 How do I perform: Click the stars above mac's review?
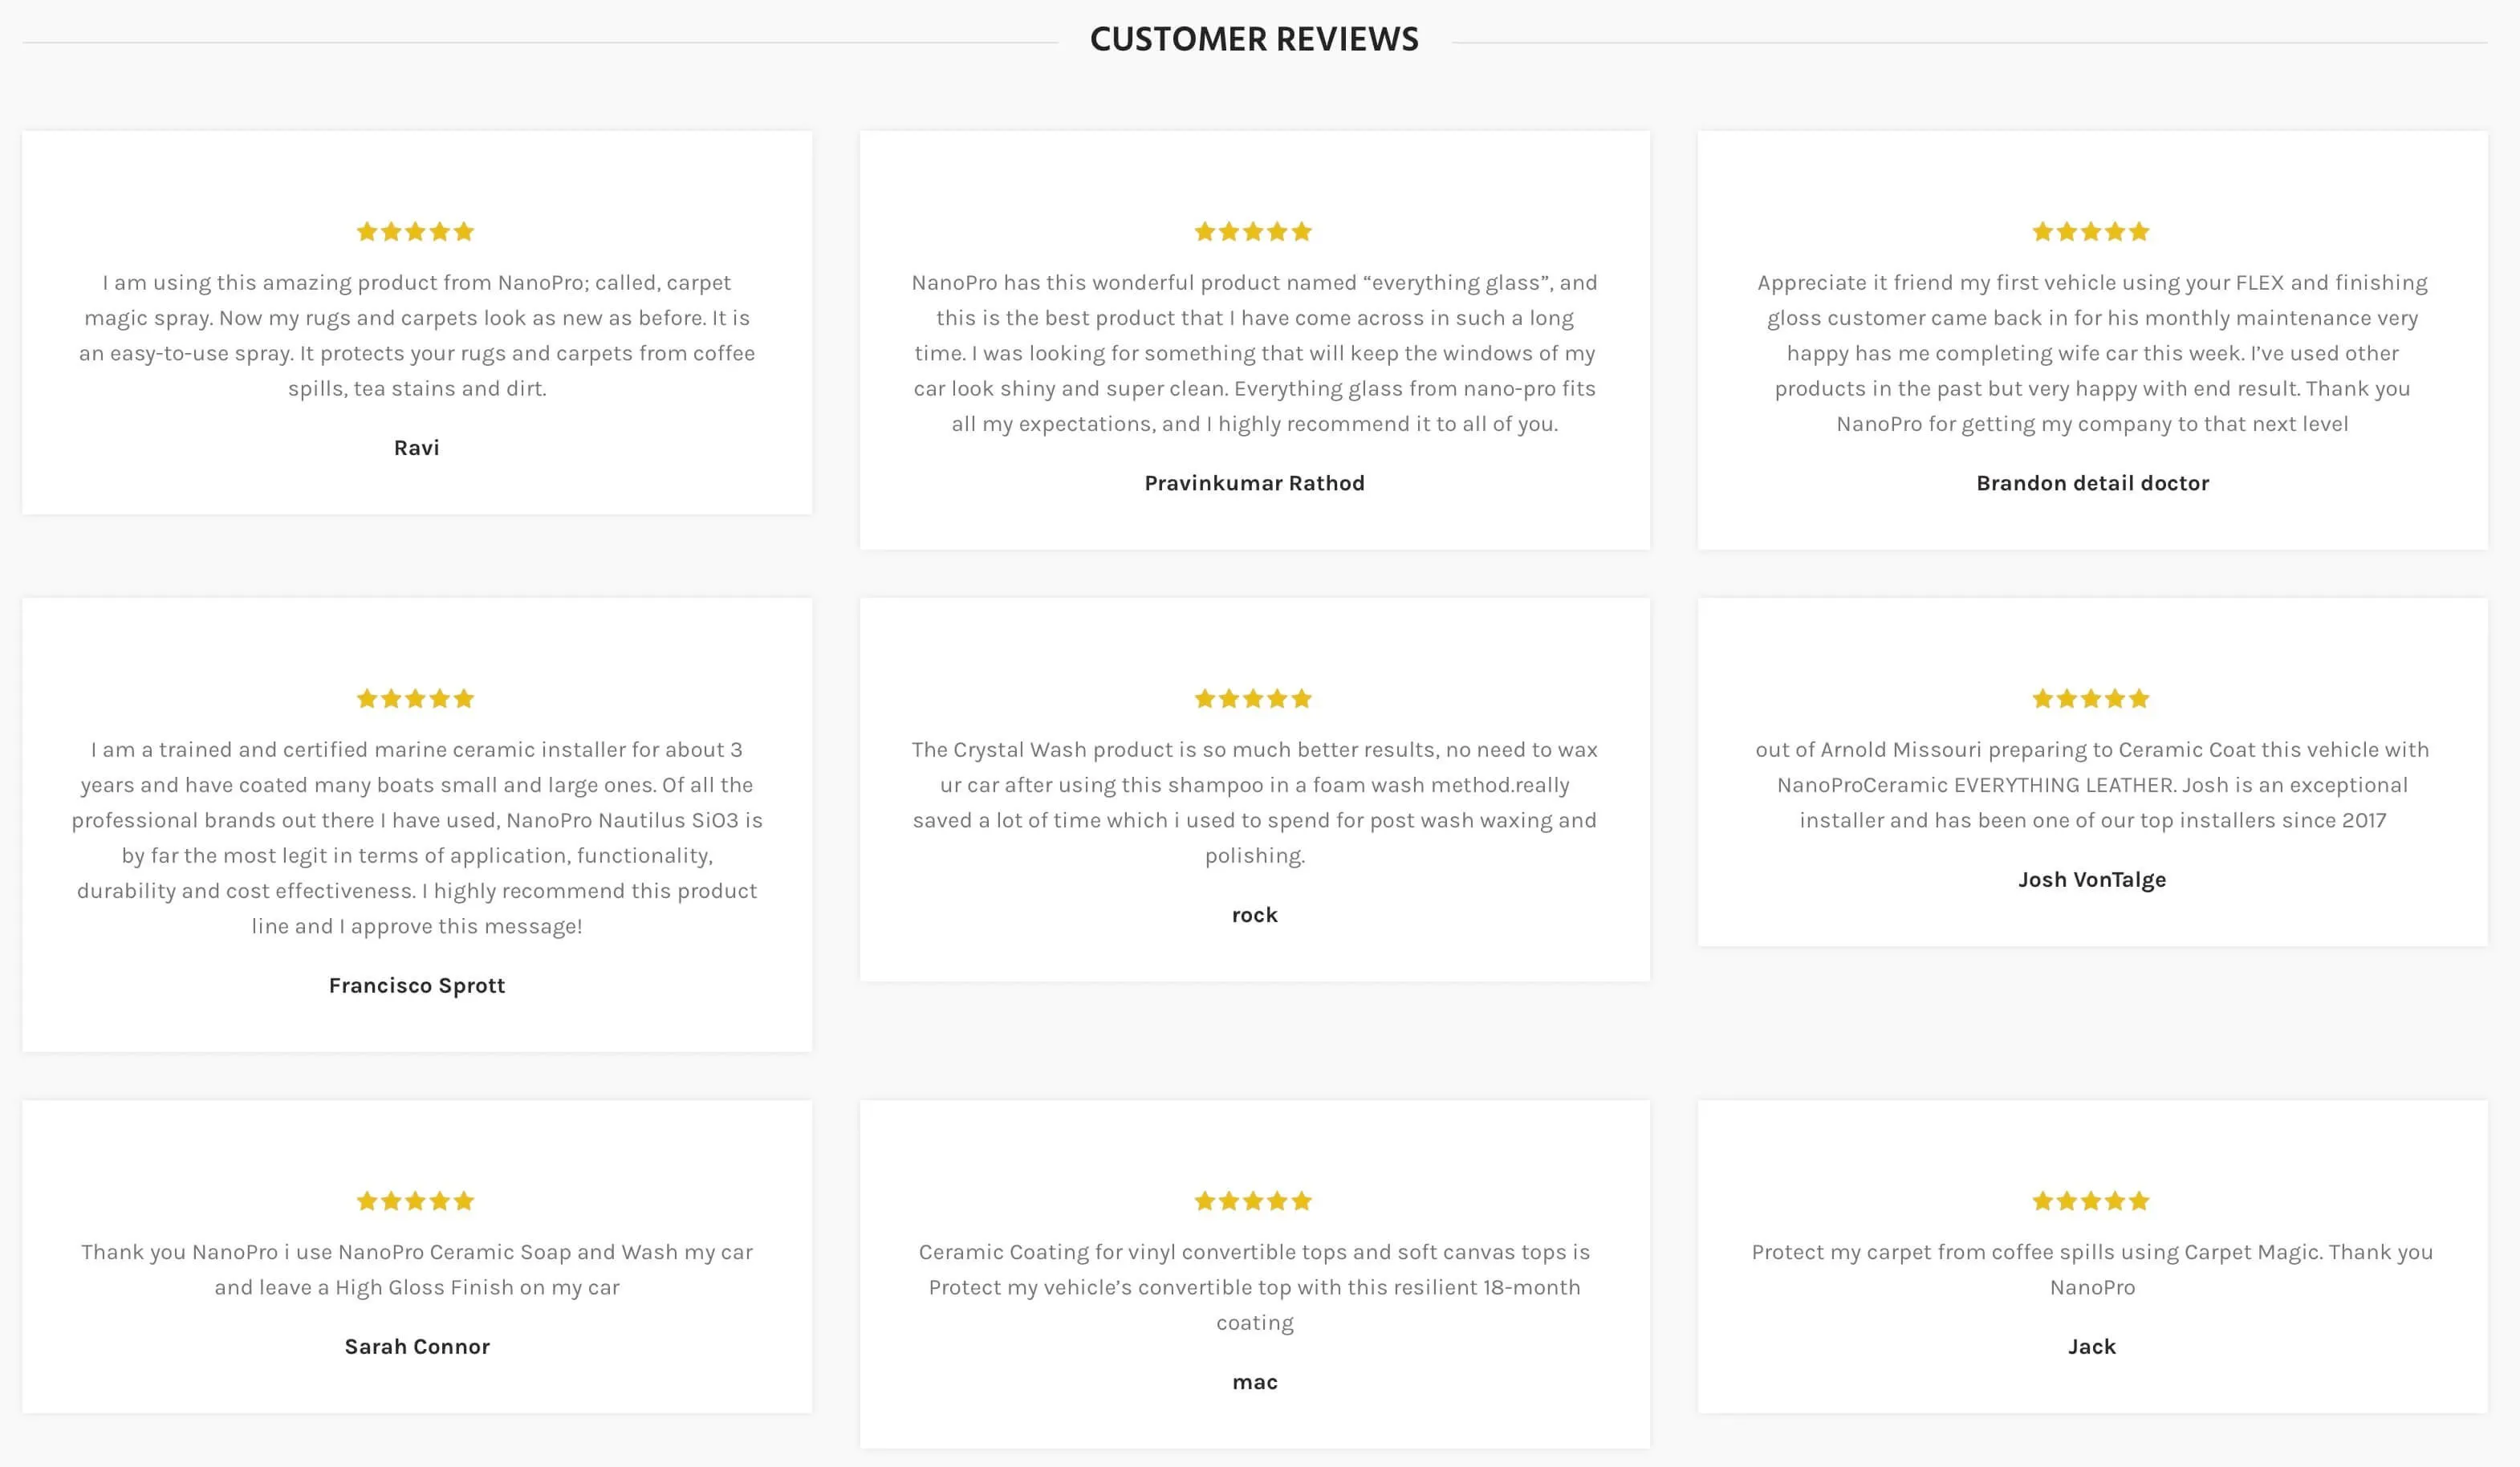[1253, 1201]
